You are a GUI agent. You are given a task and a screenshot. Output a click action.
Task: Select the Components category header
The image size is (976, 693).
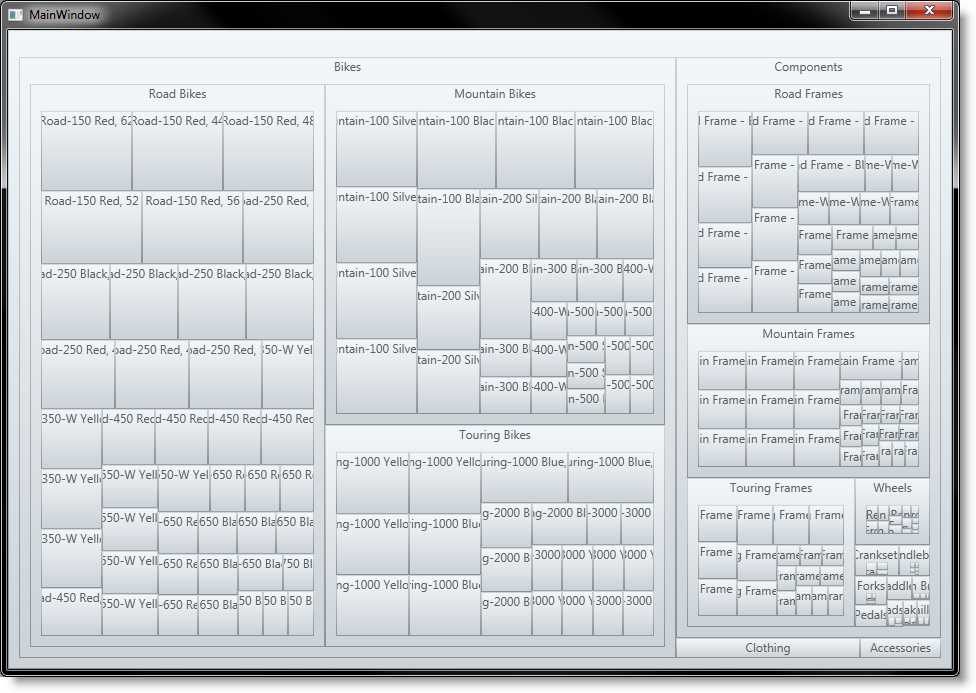click(x=808, y=67)
